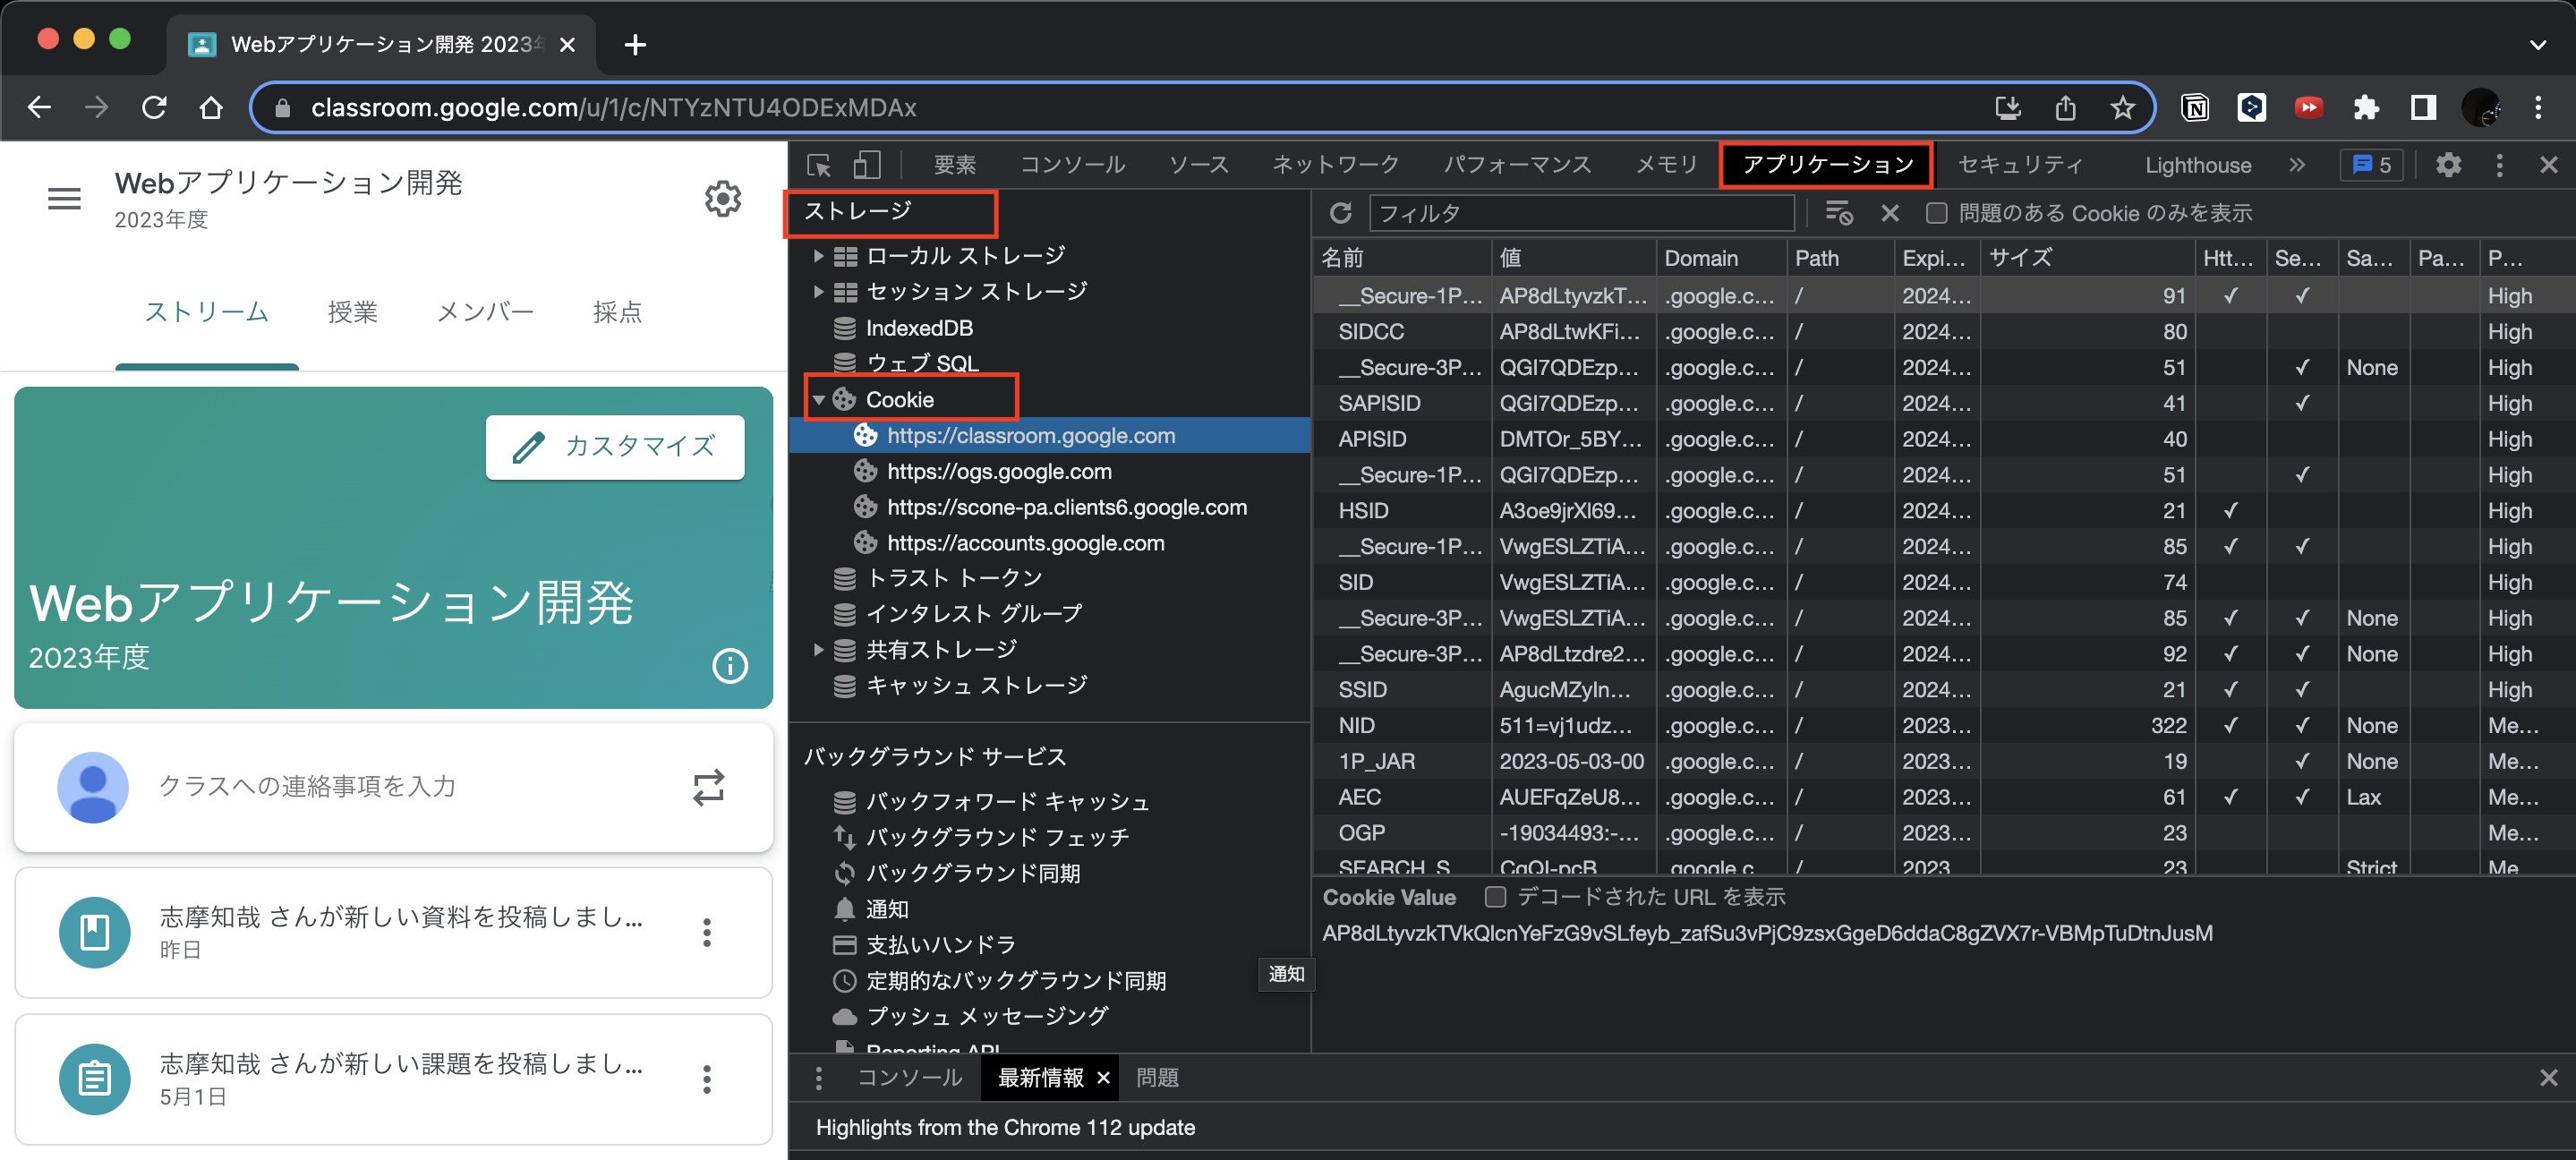Click the cookie フィルタ input field
Screen dimensions: 2576x1160
point(1580,213)
